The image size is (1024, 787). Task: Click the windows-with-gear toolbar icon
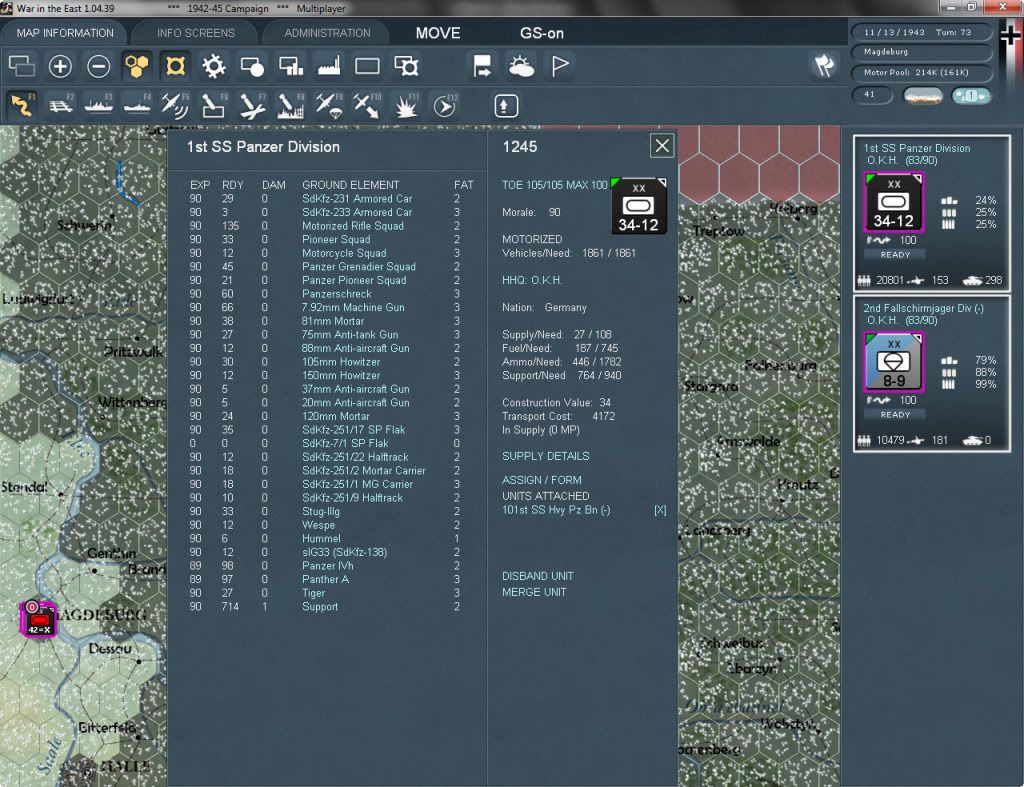click(x=406, y=66)
